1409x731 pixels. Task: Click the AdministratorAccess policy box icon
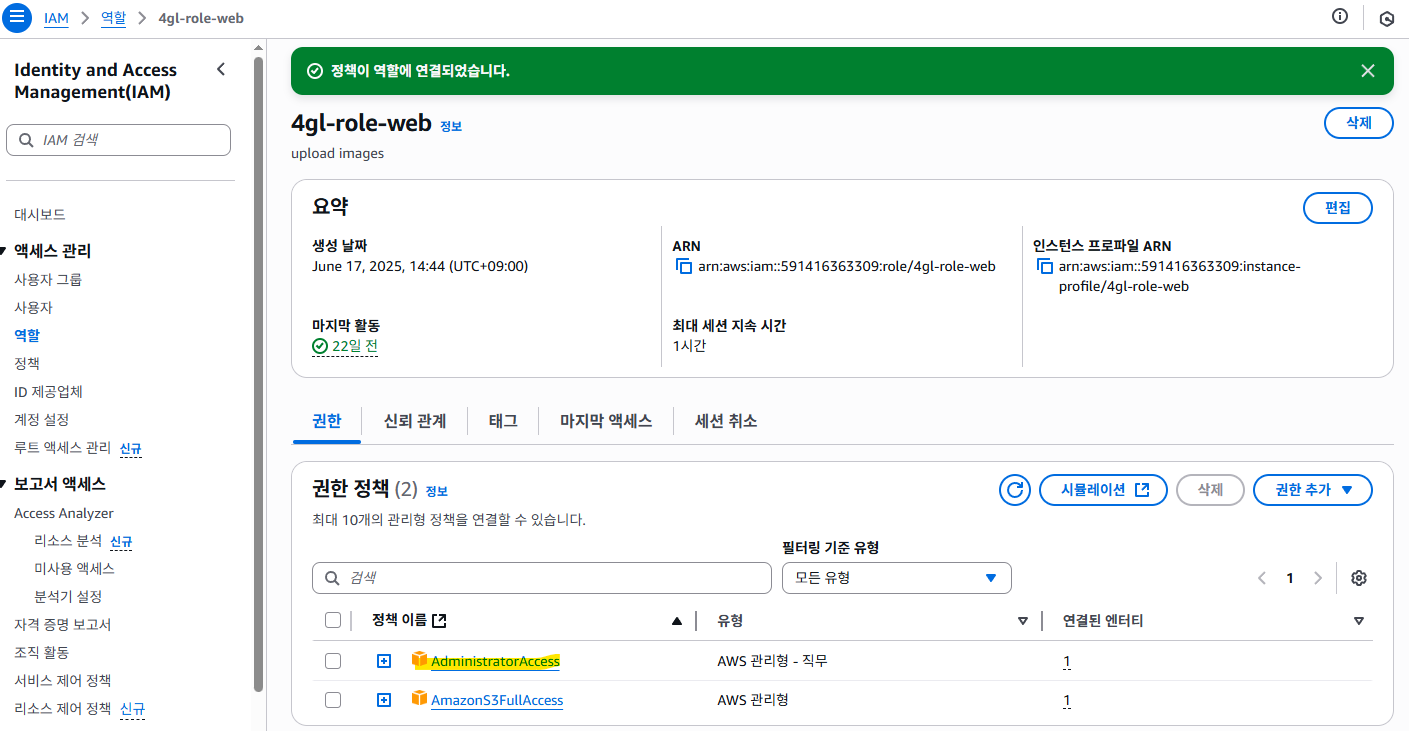420,660
